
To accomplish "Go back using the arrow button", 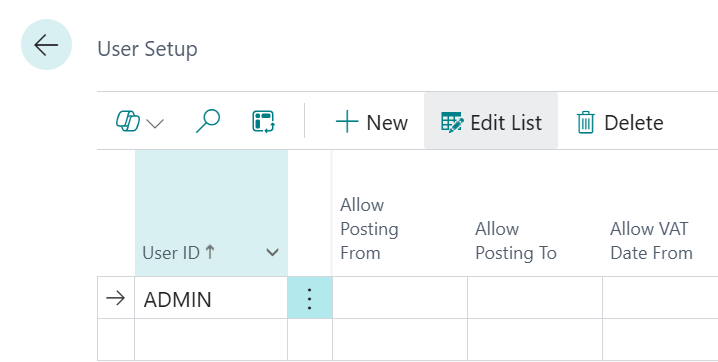I will 46,45.
